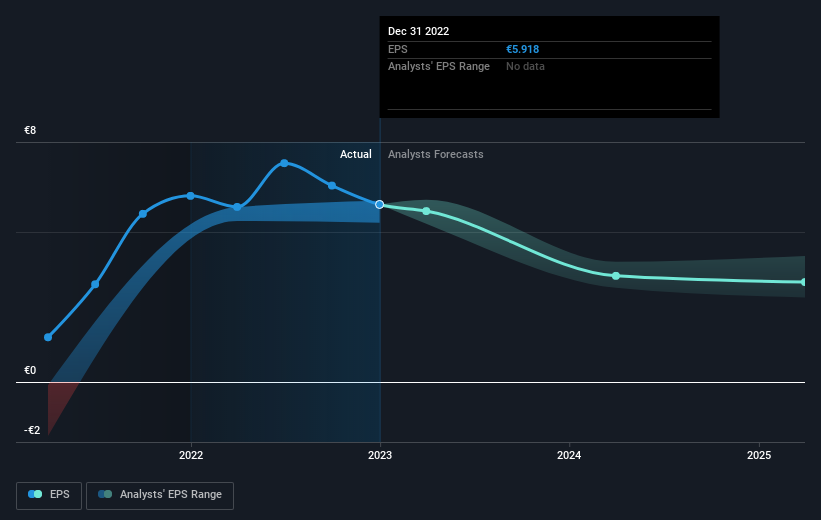Select the peak EPS data point mid-2022
Image resolution: width=821 pixels, height=520 pixels.
[284, 163]
